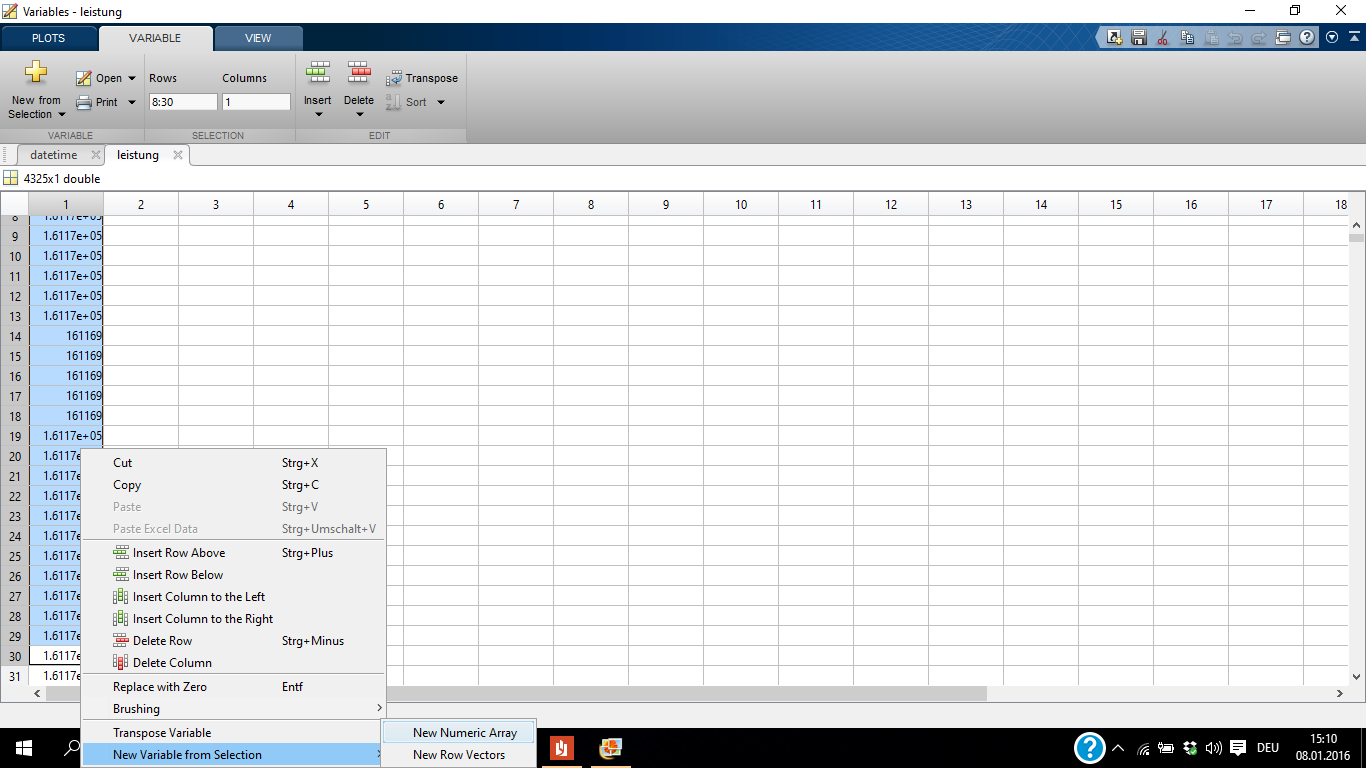Open MATLAB Help via question mark icon
The image size is (1366, 768).
[x=1307, y=38]
